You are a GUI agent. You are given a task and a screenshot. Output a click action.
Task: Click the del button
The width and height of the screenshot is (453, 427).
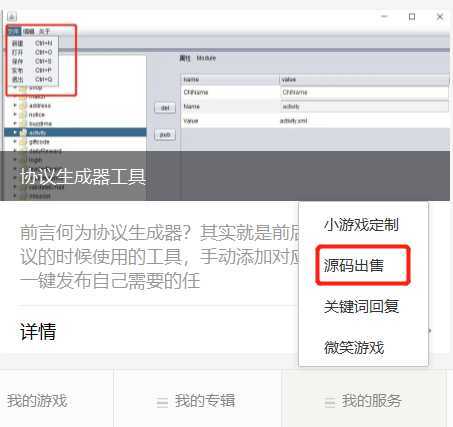click(x=165, y=108)
